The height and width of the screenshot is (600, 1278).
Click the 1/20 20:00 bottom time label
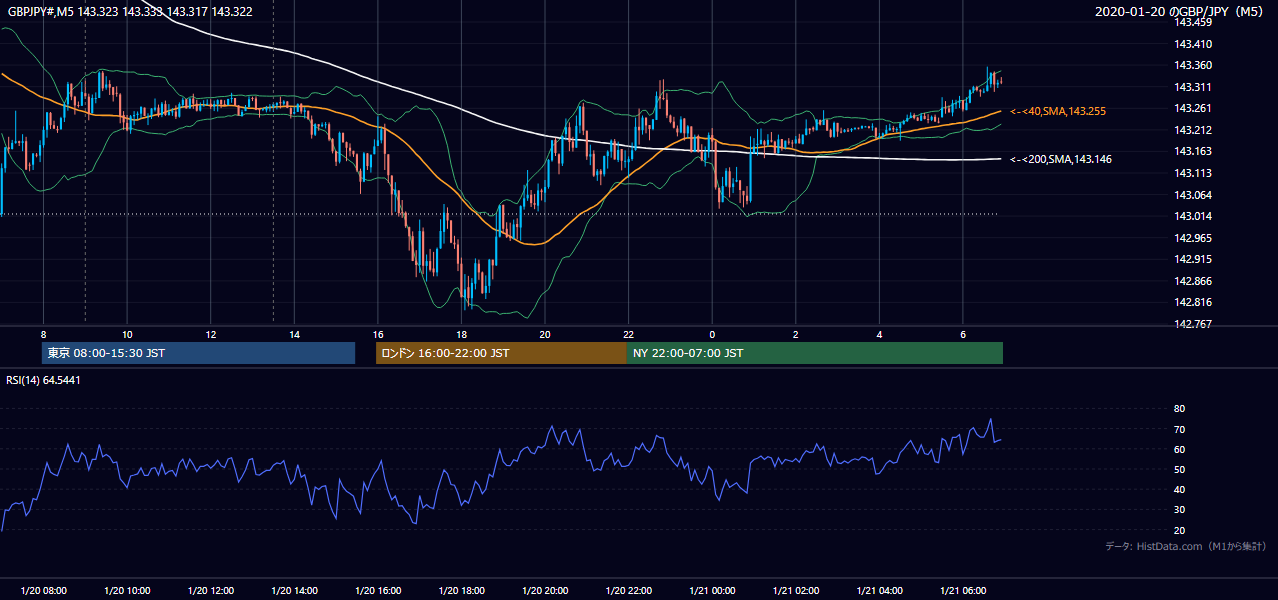click(x=545, y=591)
